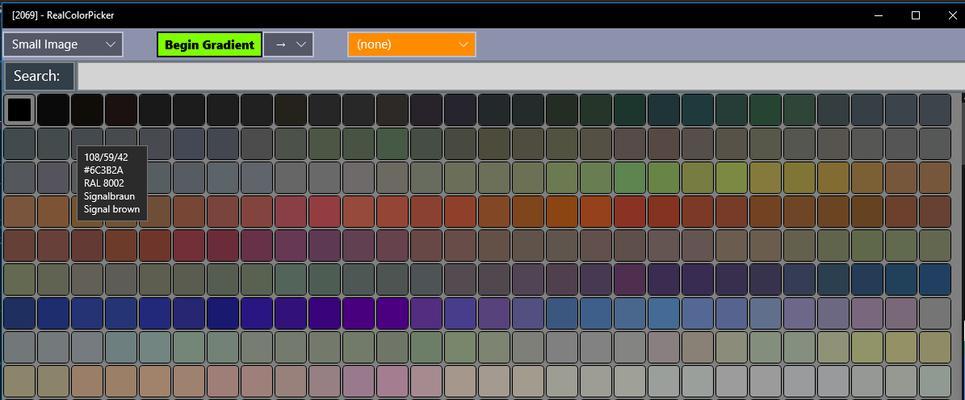Choose the gray swatch ending the blue-purple row
The height and width of the screenshot is (400, 965).
click(x=935, y=313)
